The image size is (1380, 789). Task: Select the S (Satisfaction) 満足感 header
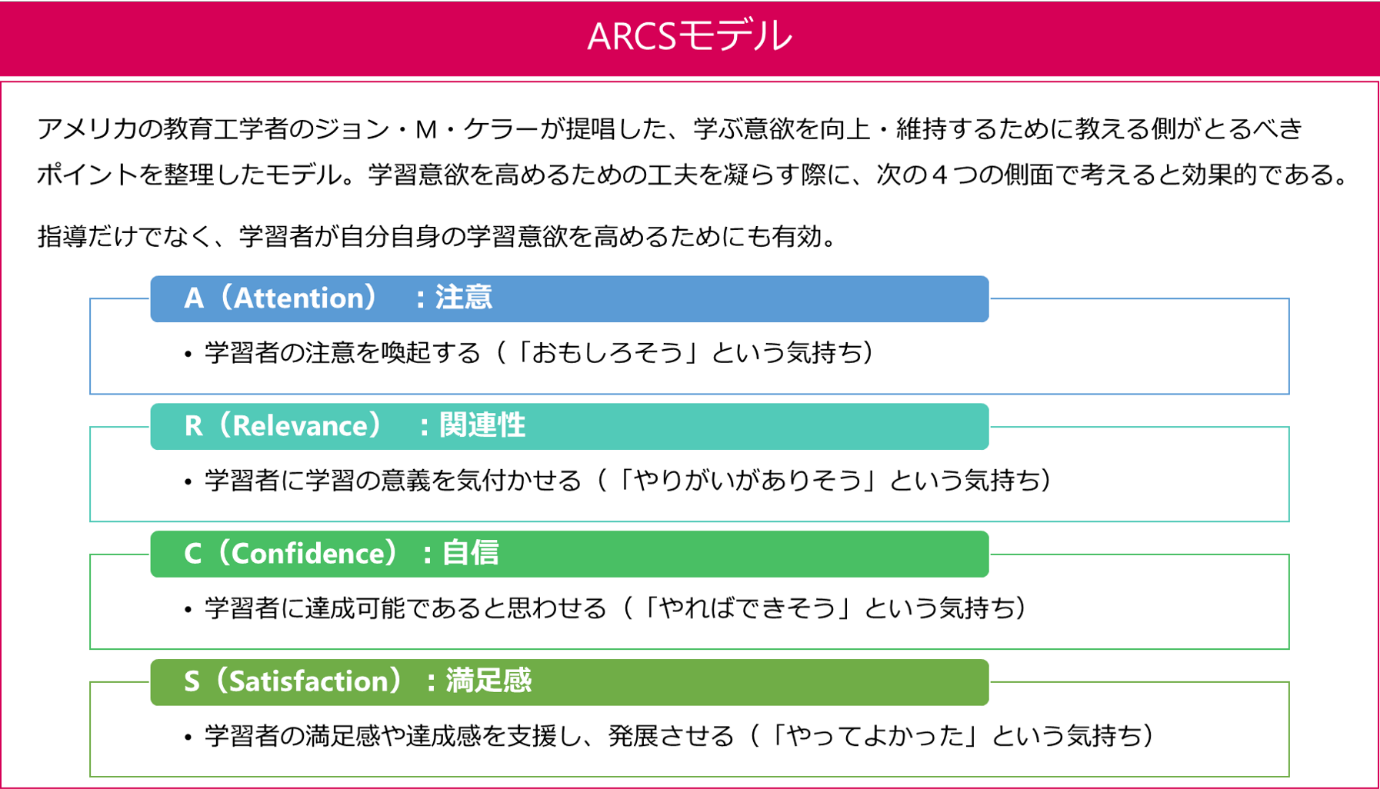[x=569, y=682]
